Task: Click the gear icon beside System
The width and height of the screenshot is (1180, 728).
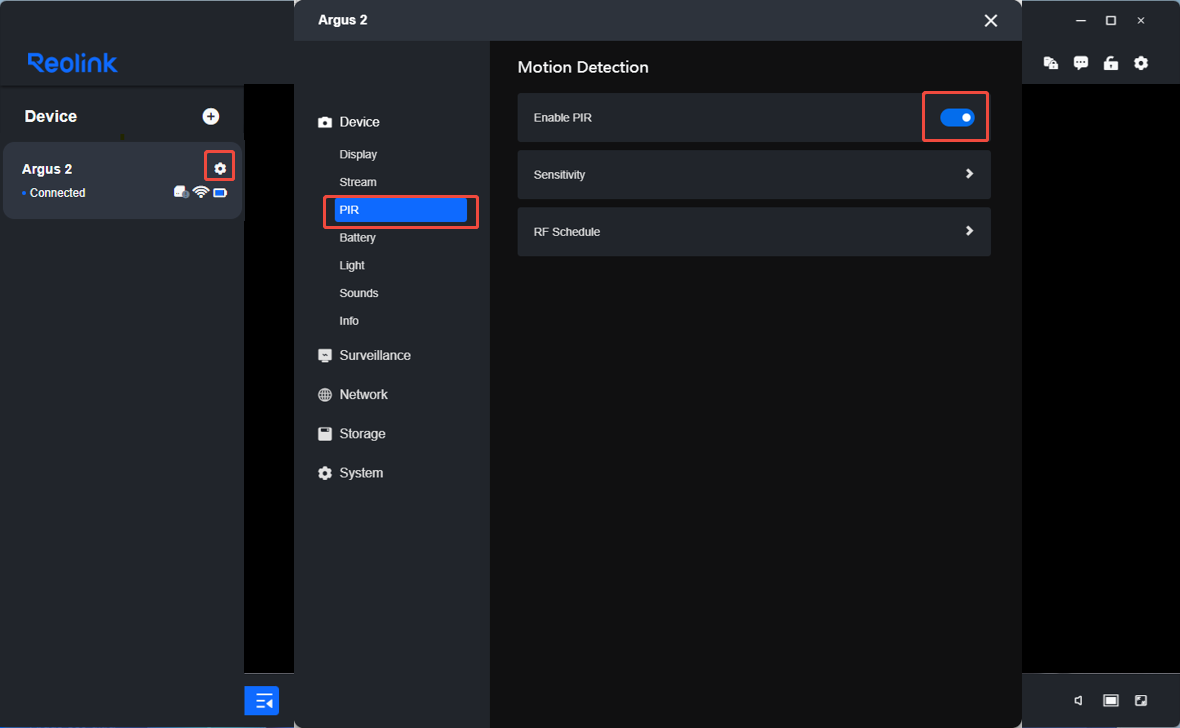Action: 325,473
